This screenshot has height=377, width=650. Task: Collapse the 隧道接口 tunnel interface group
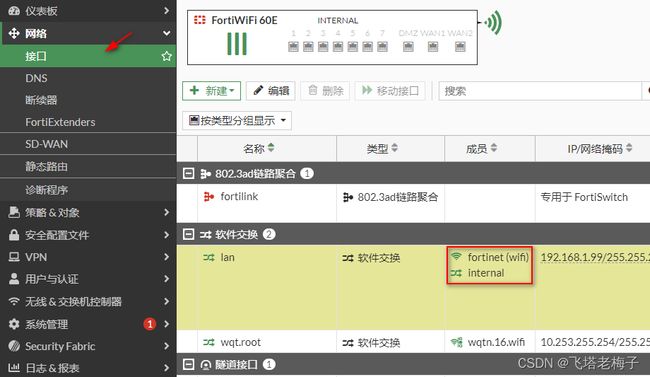coord(189,365)
